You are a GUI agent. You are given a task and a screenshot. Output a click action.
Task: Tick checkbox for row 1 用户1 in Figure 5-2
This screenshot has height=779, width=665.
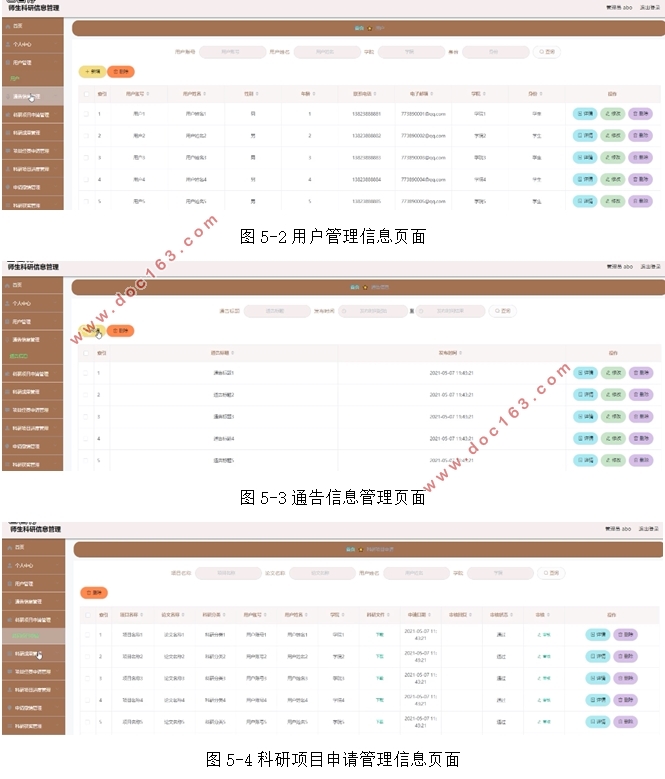[x=86, y=114]
